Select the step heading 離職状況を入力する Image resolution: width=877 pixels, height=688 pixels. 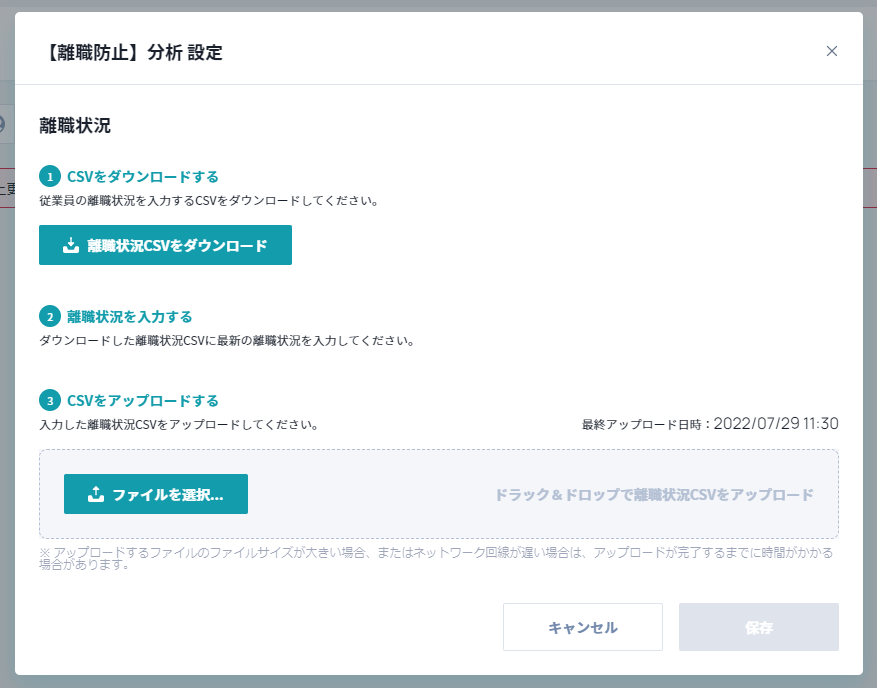tap(130, 317)
